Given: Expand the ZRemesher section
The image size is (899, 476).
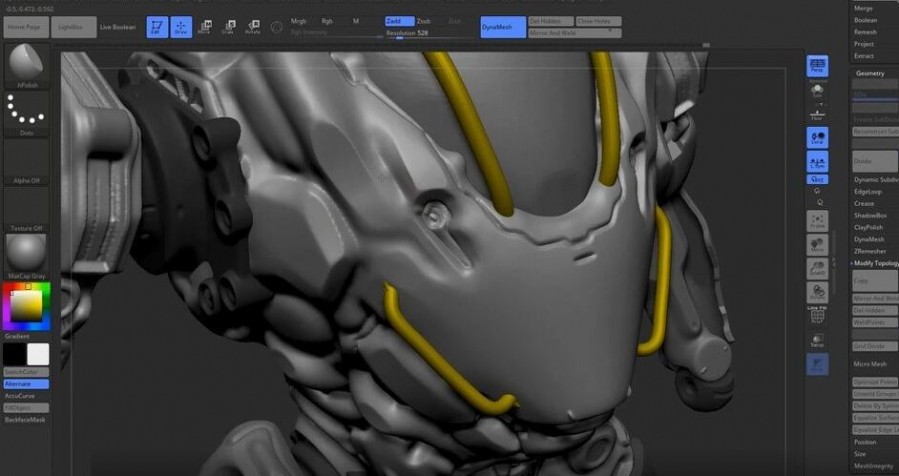Looking at the screenshot, I should point(870,251).
